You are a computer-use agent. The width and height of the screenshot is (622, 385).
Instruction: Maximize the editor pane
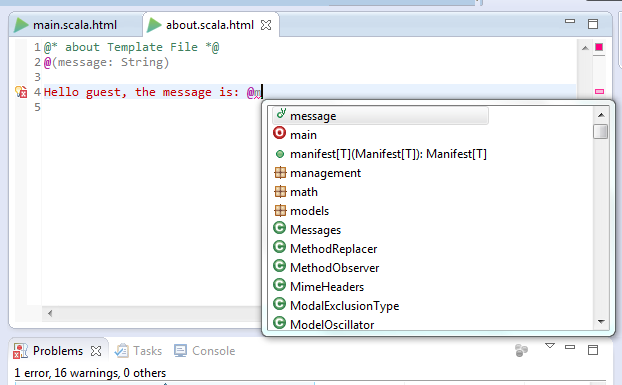coord(593,24)
